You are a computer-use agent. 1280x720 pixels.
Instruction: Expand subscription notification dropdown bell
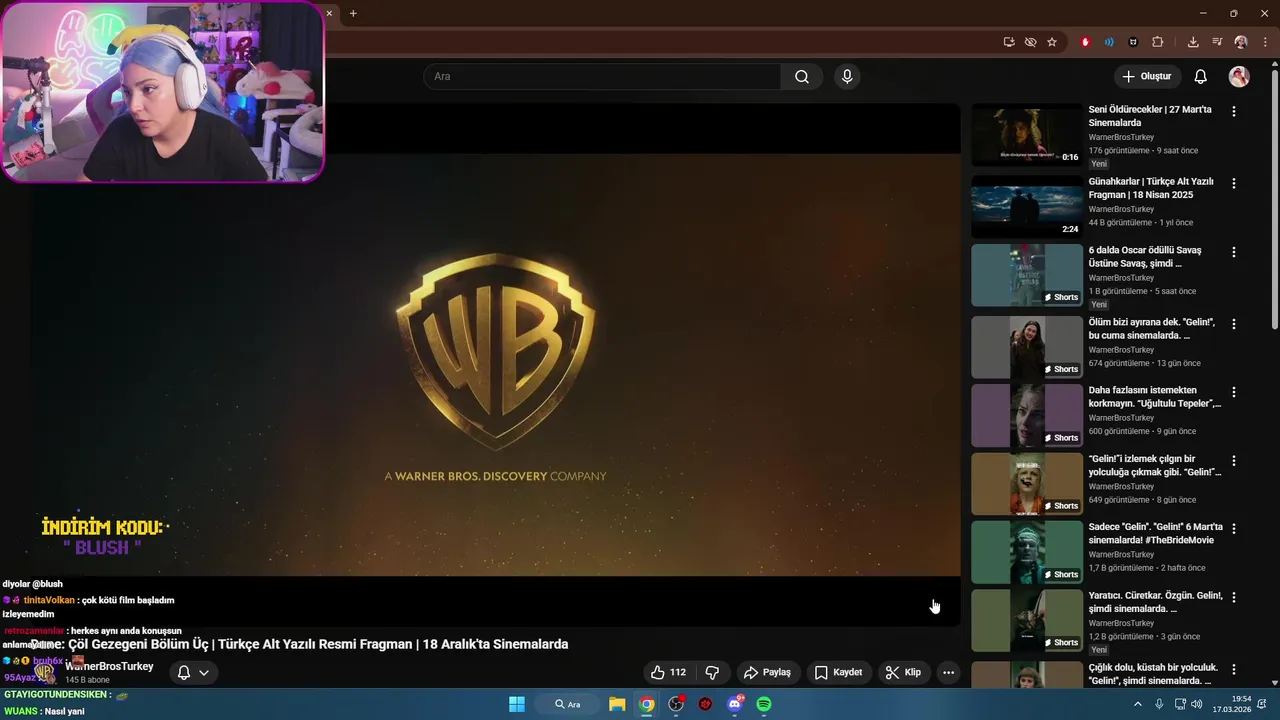coord(193,673)
